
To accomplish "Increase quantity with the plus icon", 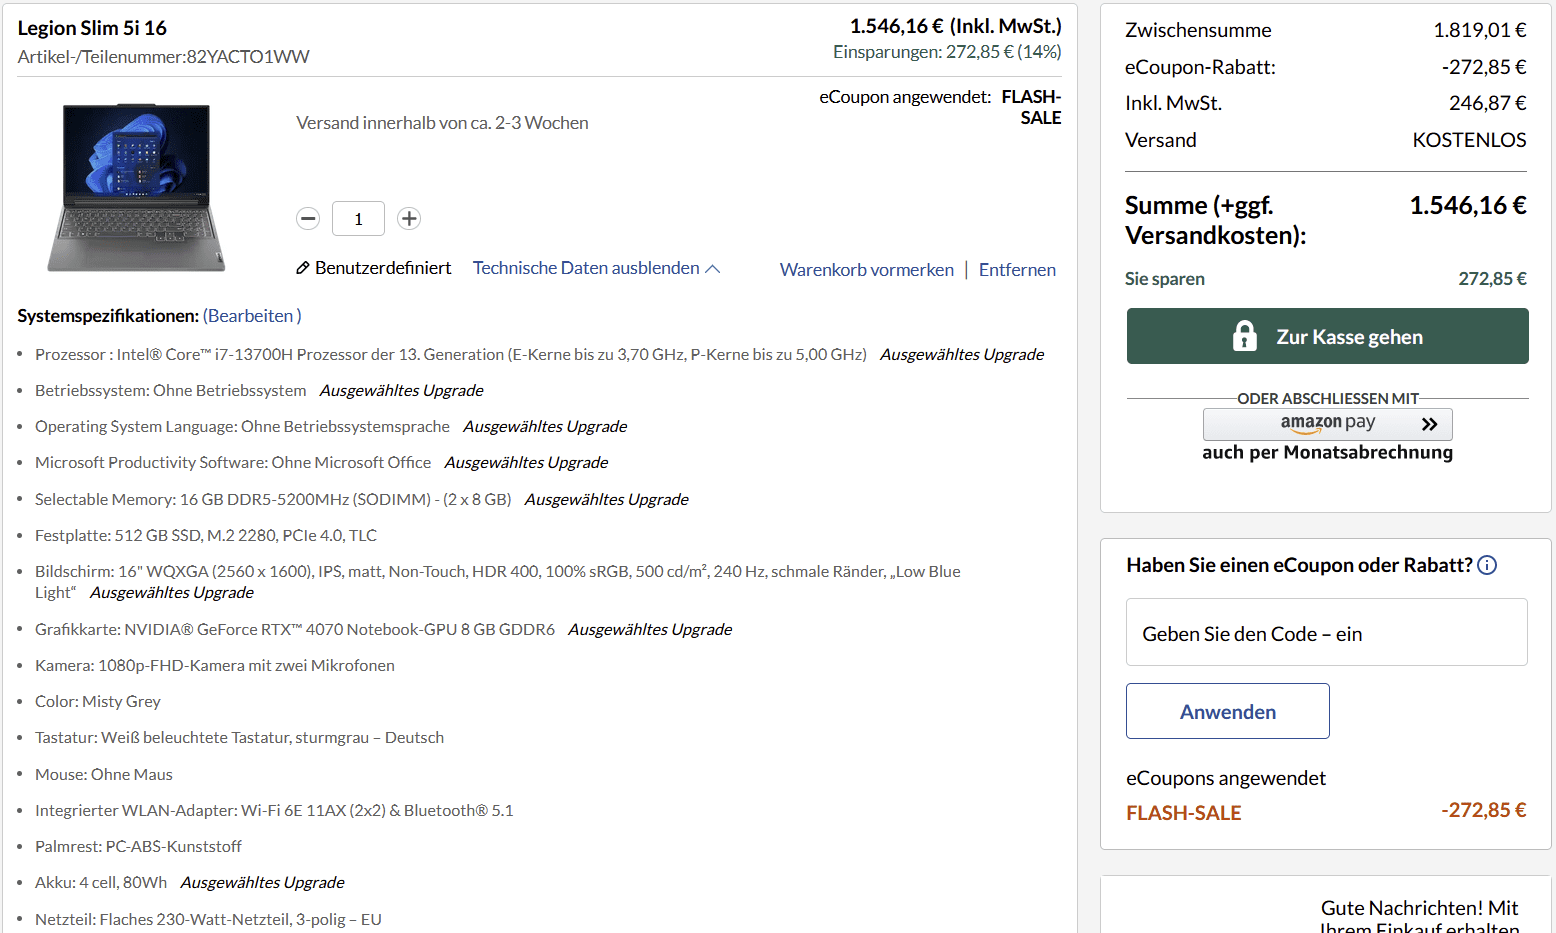I will pos(409,218).
